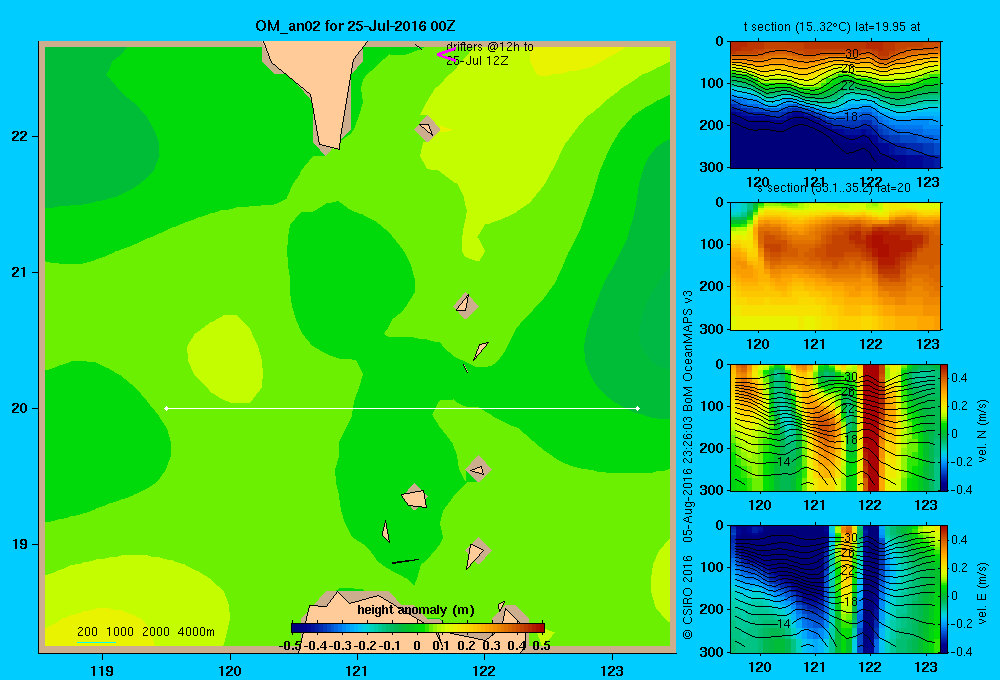Image resolution: width=1000 pixels, height=680 pixels.
Task: Click the 0.5 tick on height anomaly scale
Action: (541, 646)
